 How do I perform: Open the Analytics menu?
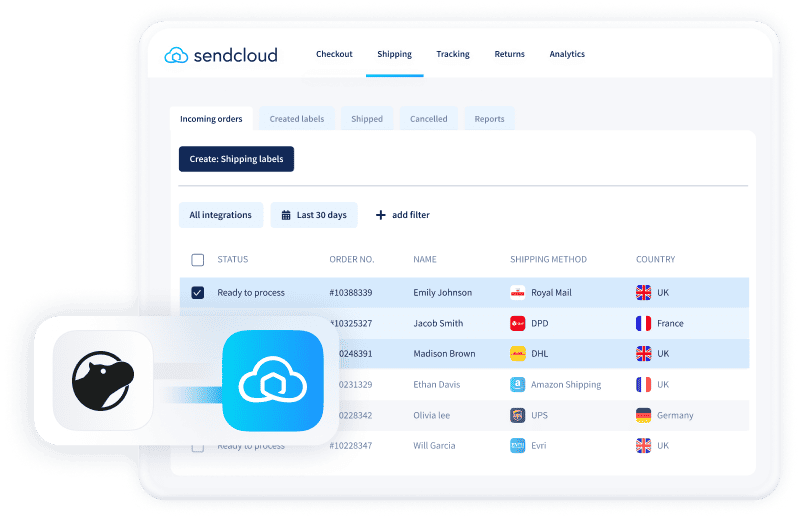[x=567, y=54]
